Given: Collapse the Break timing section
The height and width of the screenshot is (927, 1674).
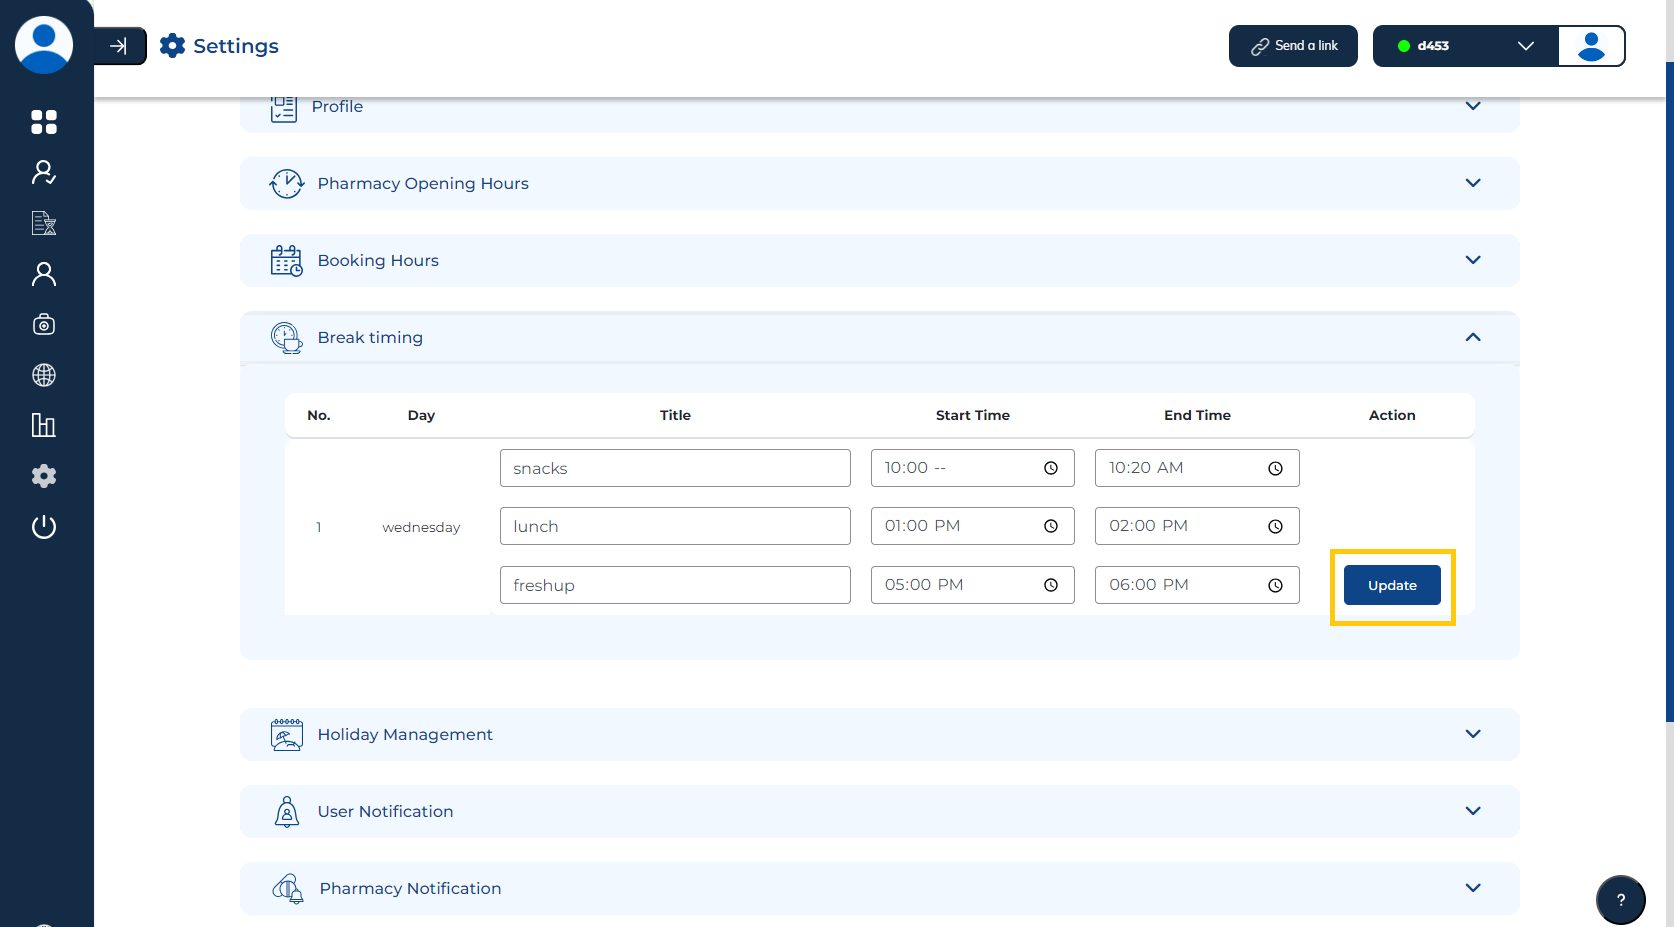Looking at the screenshot, I should pyautogui.click(x=1472, y=337).
